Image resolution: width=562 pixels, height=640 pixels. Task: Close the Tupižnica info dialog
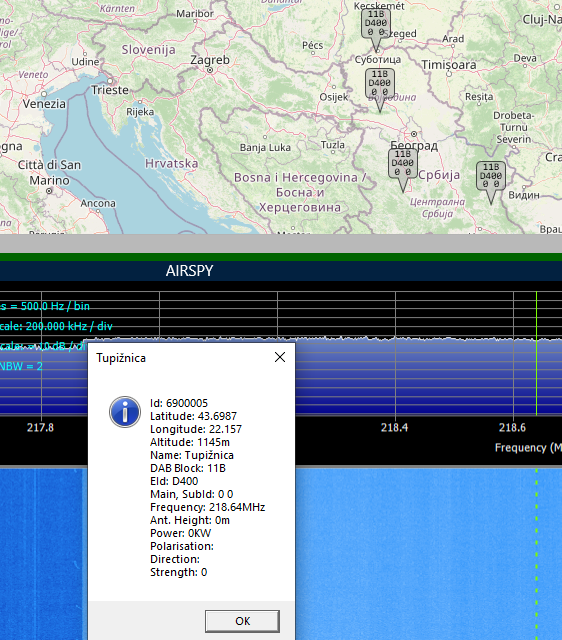click(280, 357)
